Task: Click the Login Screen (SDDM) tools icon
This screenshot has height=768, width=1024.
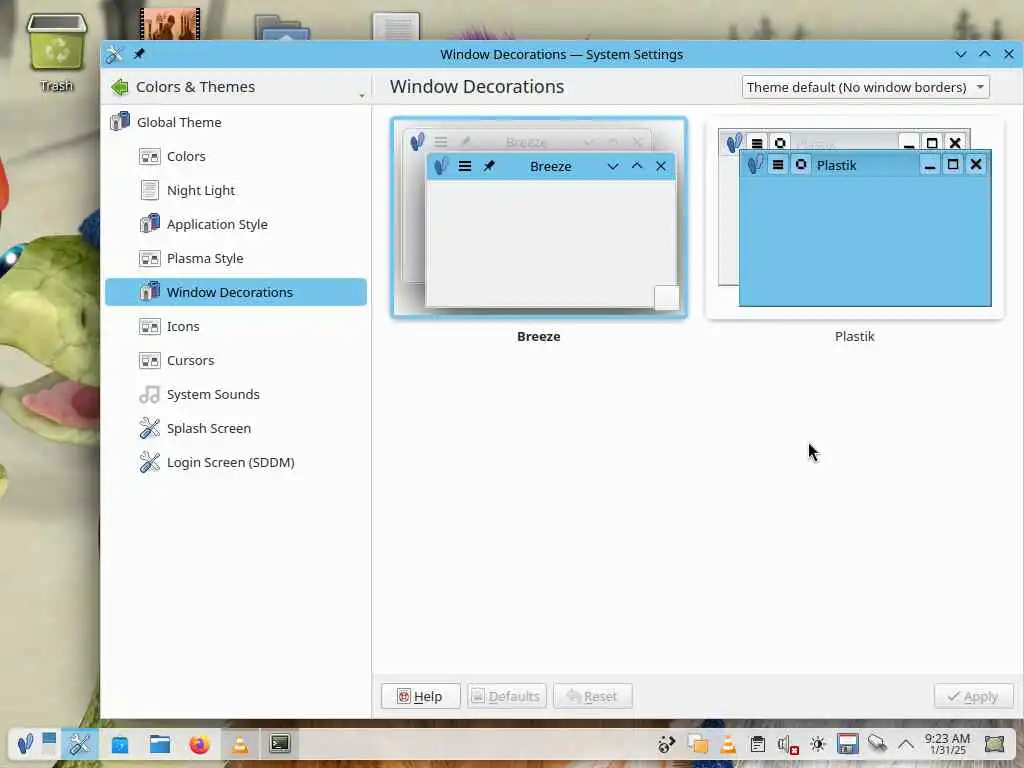Action: 150,462
